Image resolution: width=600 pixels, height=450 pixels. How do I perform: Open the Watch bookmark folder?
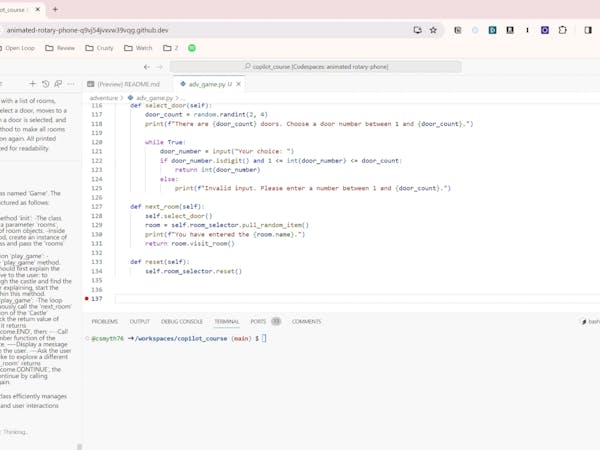(x=139, y=48)
